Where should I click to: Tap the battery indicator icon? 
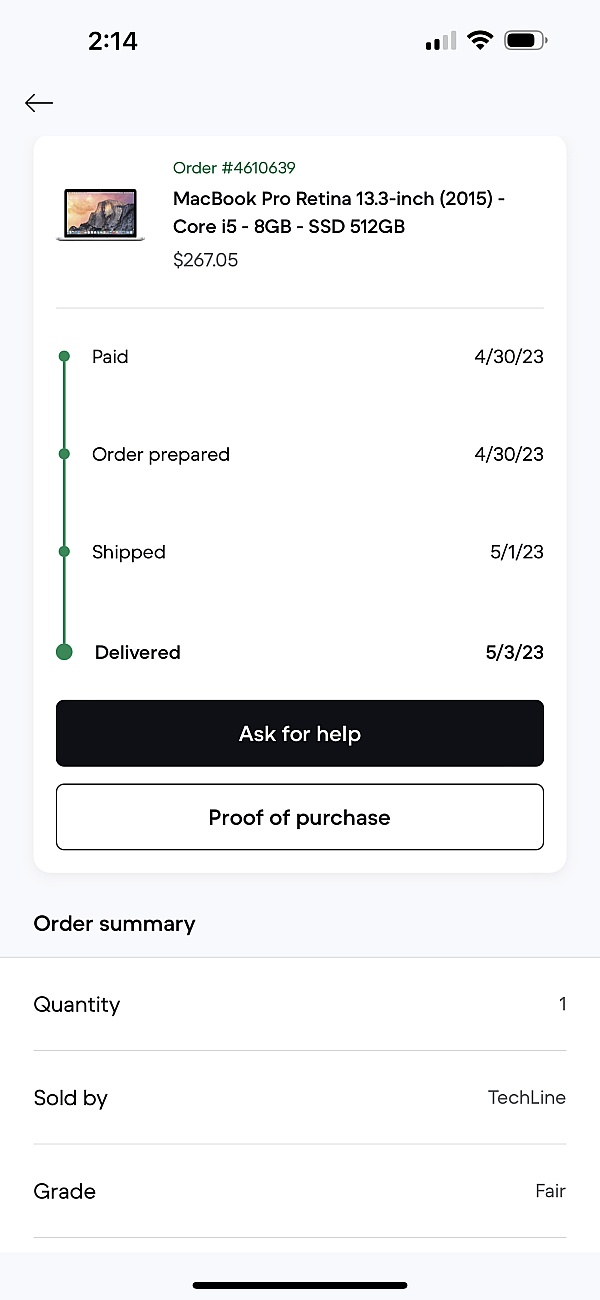pyautogui.click(x=525, y=41)
